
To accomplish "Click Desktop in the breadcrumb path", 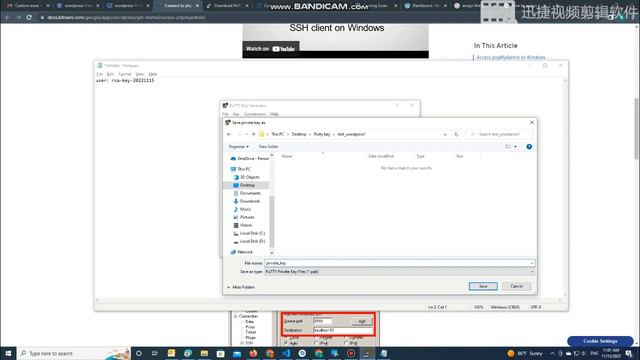I will 299,134.
